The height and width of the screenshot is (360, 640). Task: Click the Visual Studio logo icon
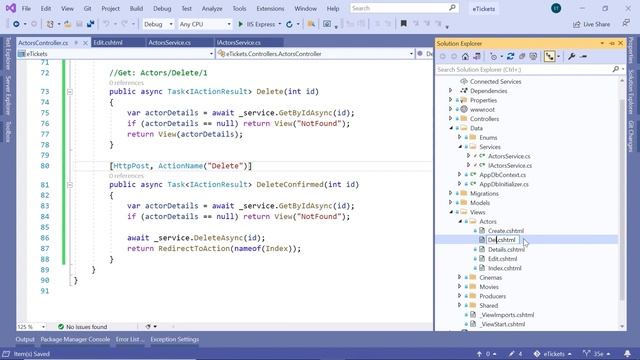(x=11, y=8)
